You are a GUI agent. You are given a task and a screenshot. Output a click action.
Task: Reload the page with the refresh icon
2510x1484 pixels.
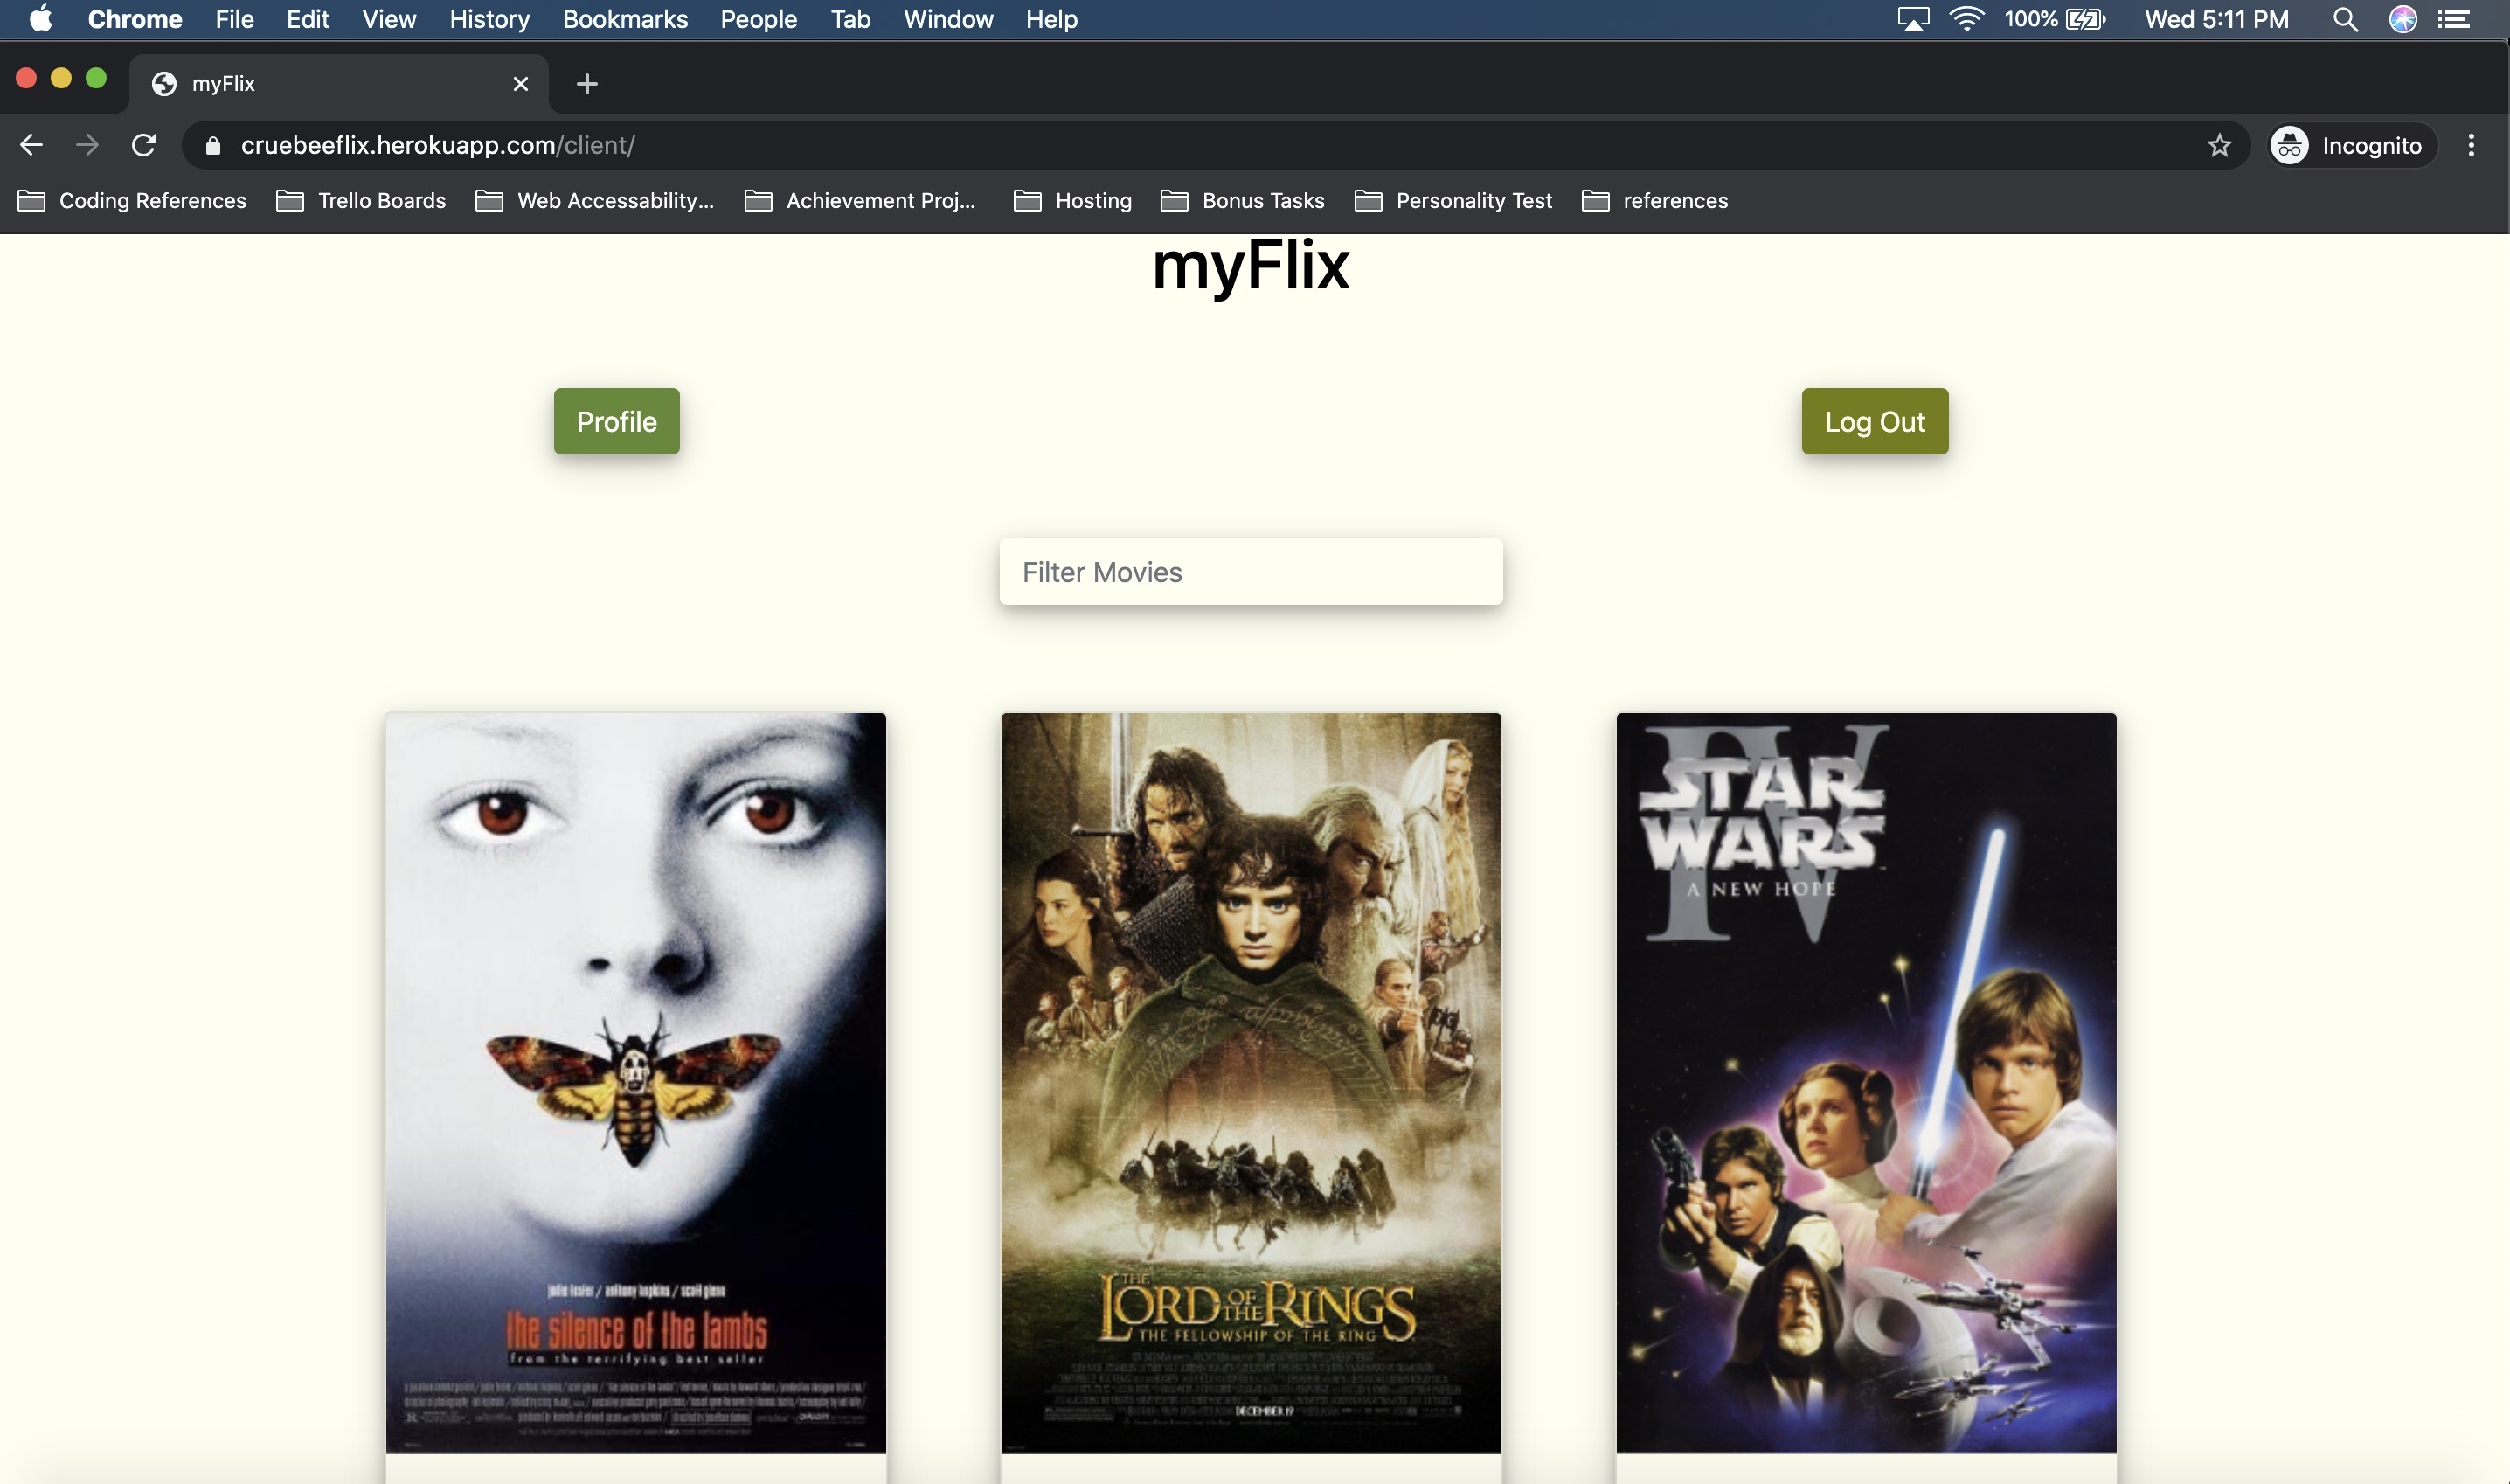(x=144, y=145)
